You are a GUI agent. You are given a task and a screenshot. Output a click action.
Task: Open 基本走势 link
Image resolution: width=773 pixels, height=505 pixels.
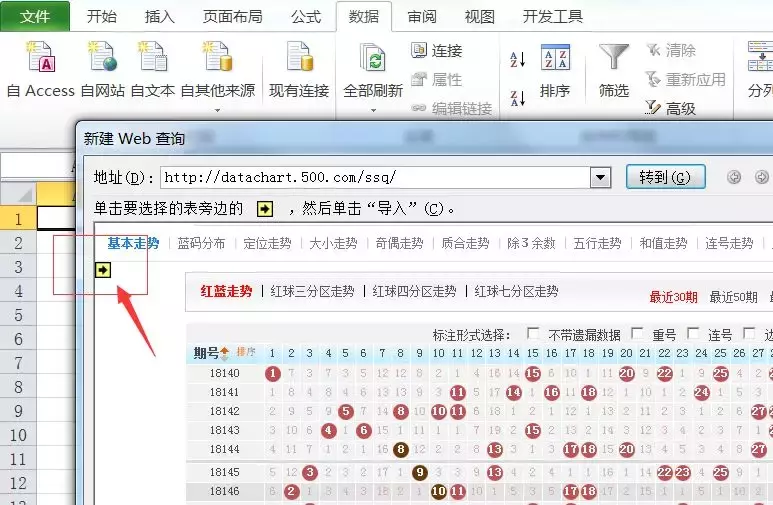tap(133, 243)
